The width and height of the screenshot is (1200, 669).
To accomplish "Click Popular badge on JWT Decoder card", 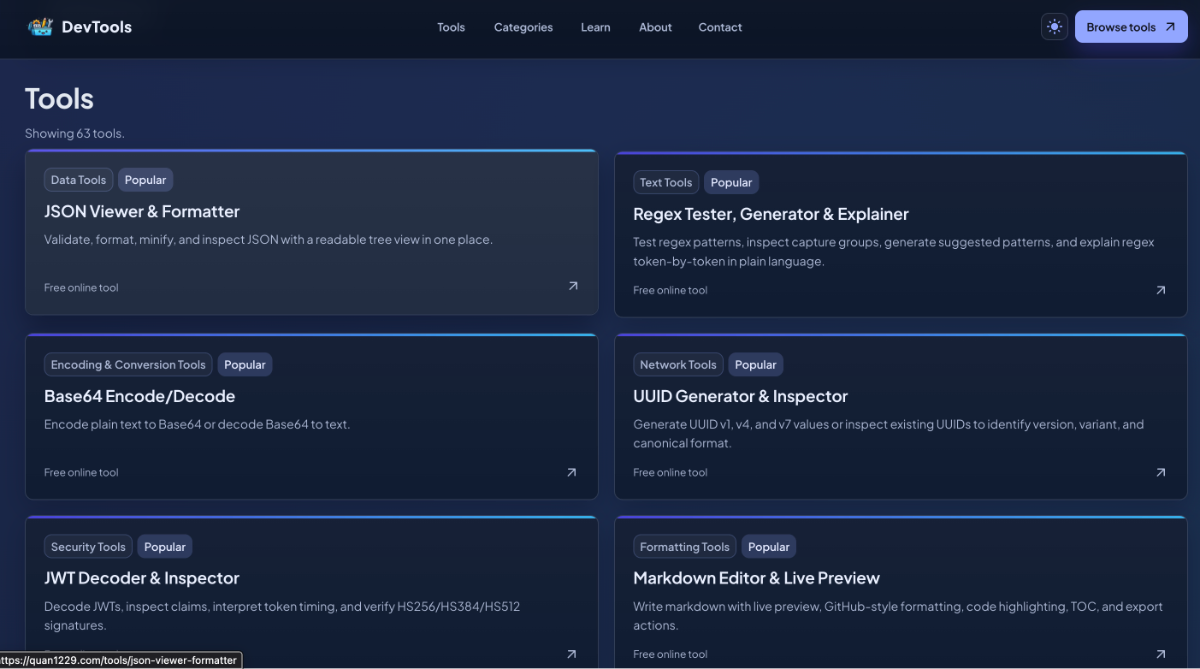I will 165,547.
